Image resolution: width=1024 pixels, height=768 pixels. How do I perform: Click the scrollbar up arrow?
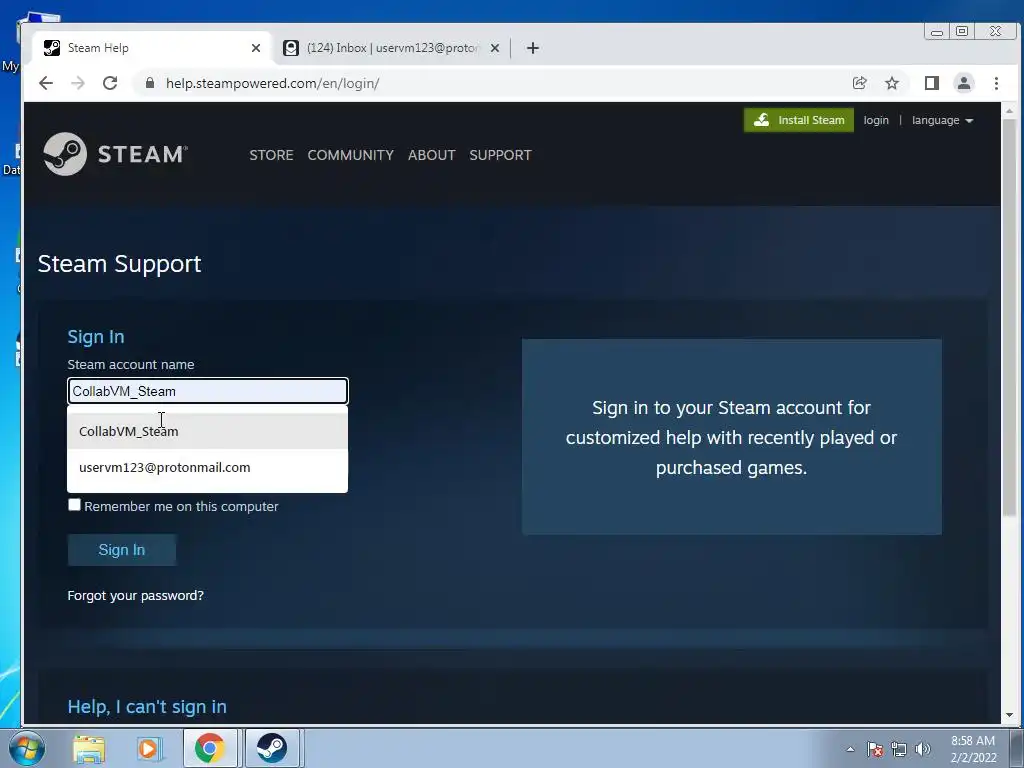1009,110
